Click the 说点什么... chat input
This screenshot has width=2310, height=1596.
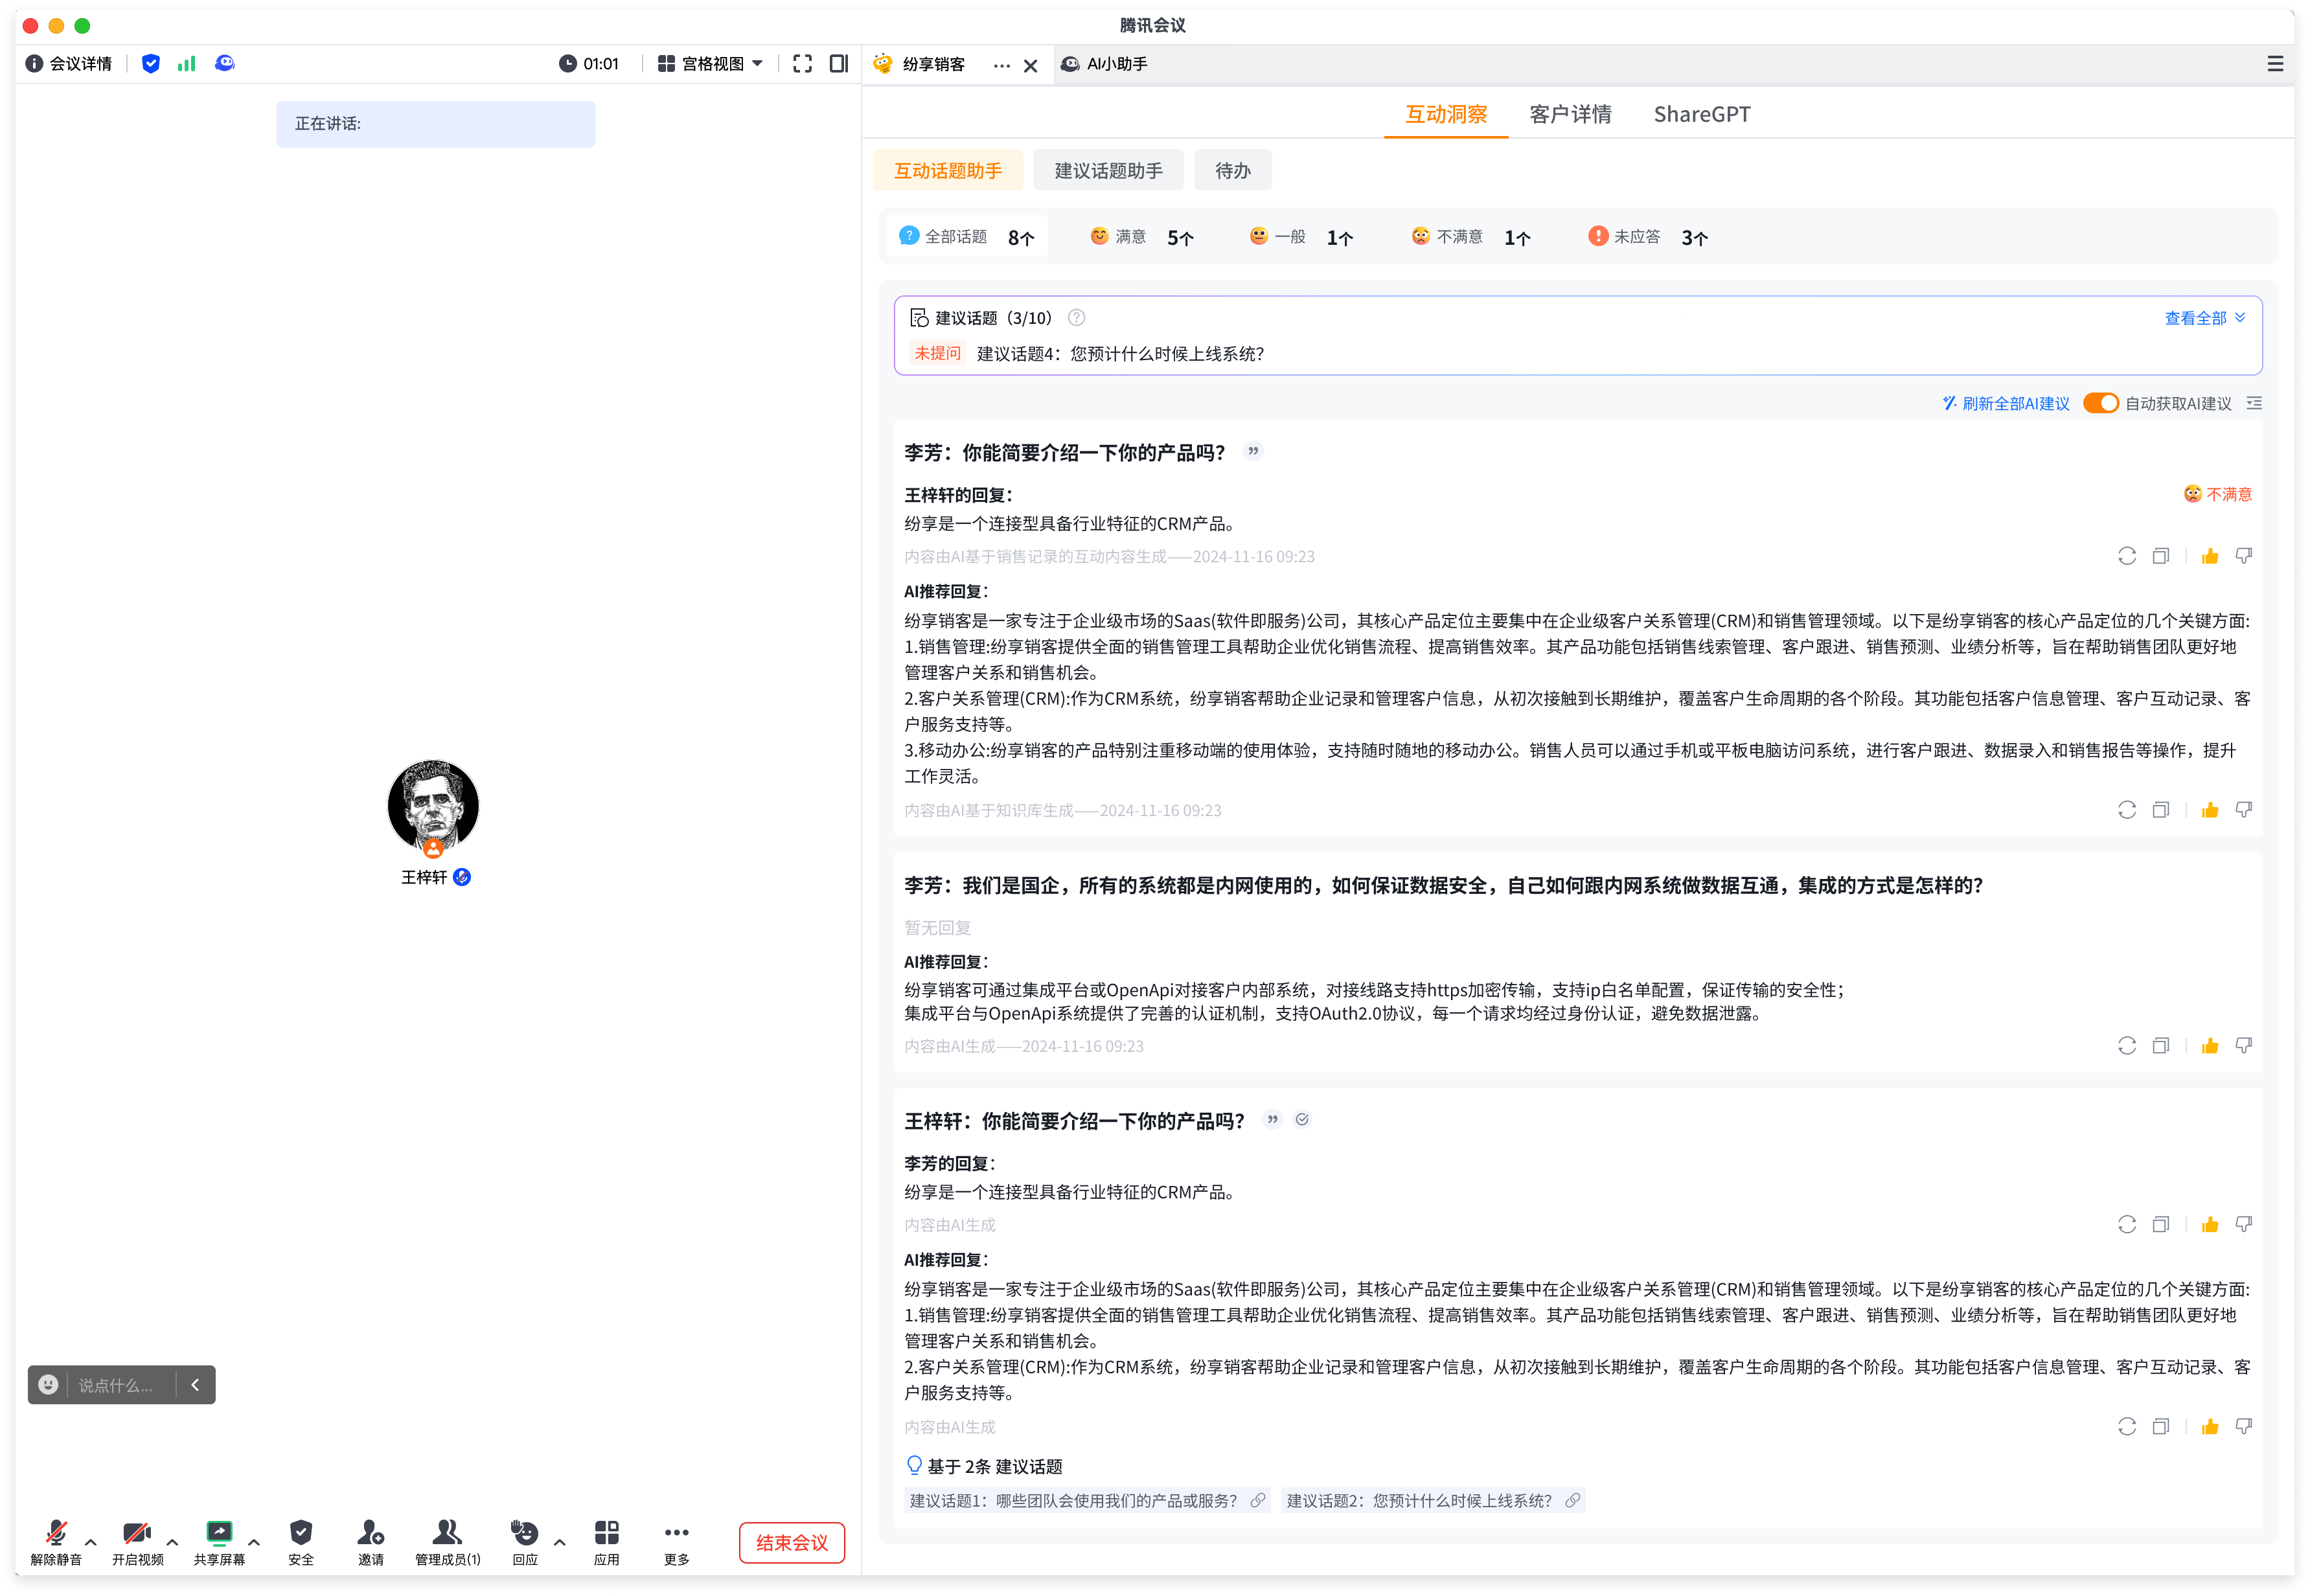click(117, 1385)
